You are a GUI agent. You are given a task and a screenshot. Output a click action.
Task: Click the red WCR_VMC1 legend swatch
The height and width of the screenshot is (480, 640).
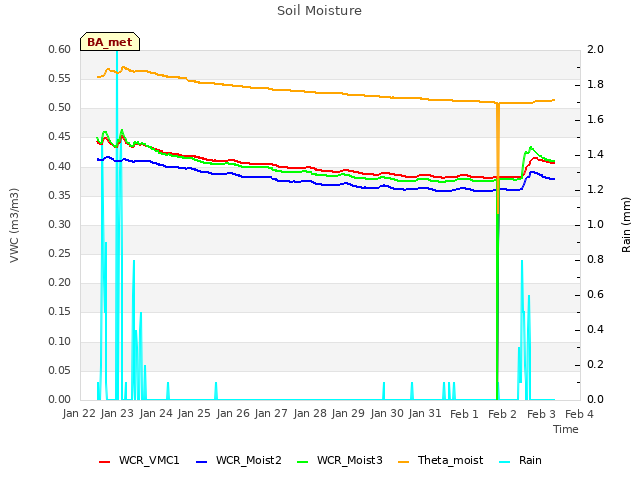tap(104, 462)
